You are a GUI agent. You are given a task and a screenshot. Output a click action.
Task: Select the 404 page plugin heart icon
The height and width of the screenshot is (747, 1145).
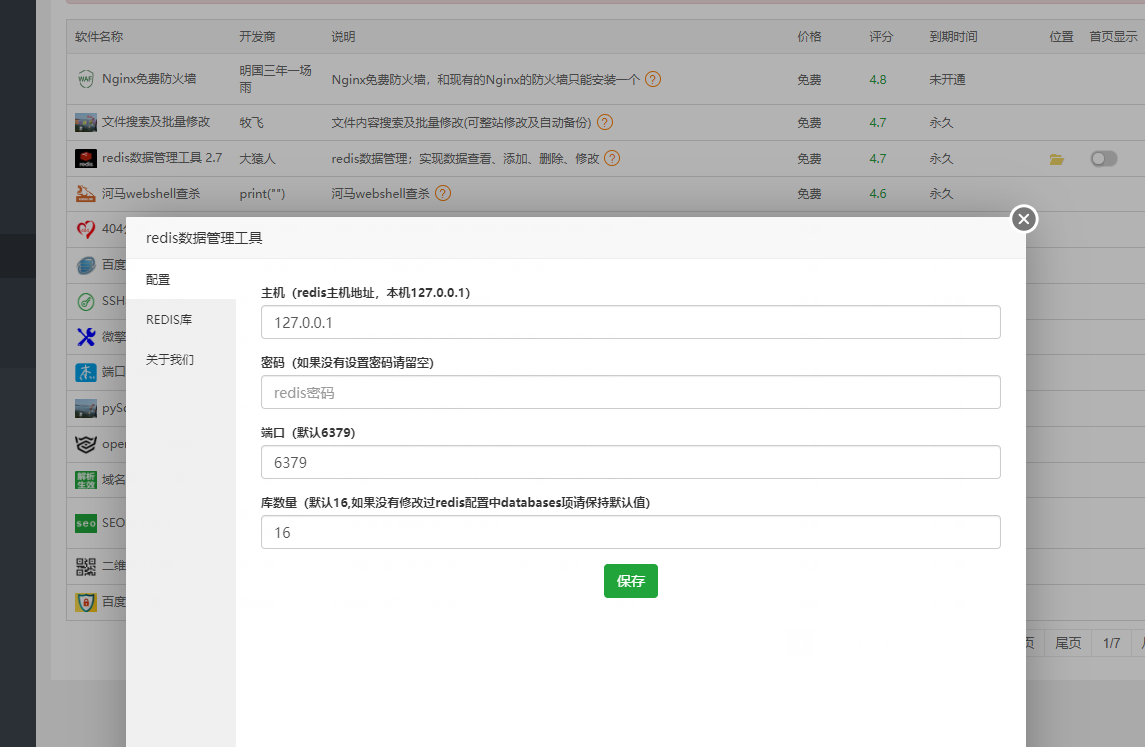pyautogui.click(x=87, y=228)
